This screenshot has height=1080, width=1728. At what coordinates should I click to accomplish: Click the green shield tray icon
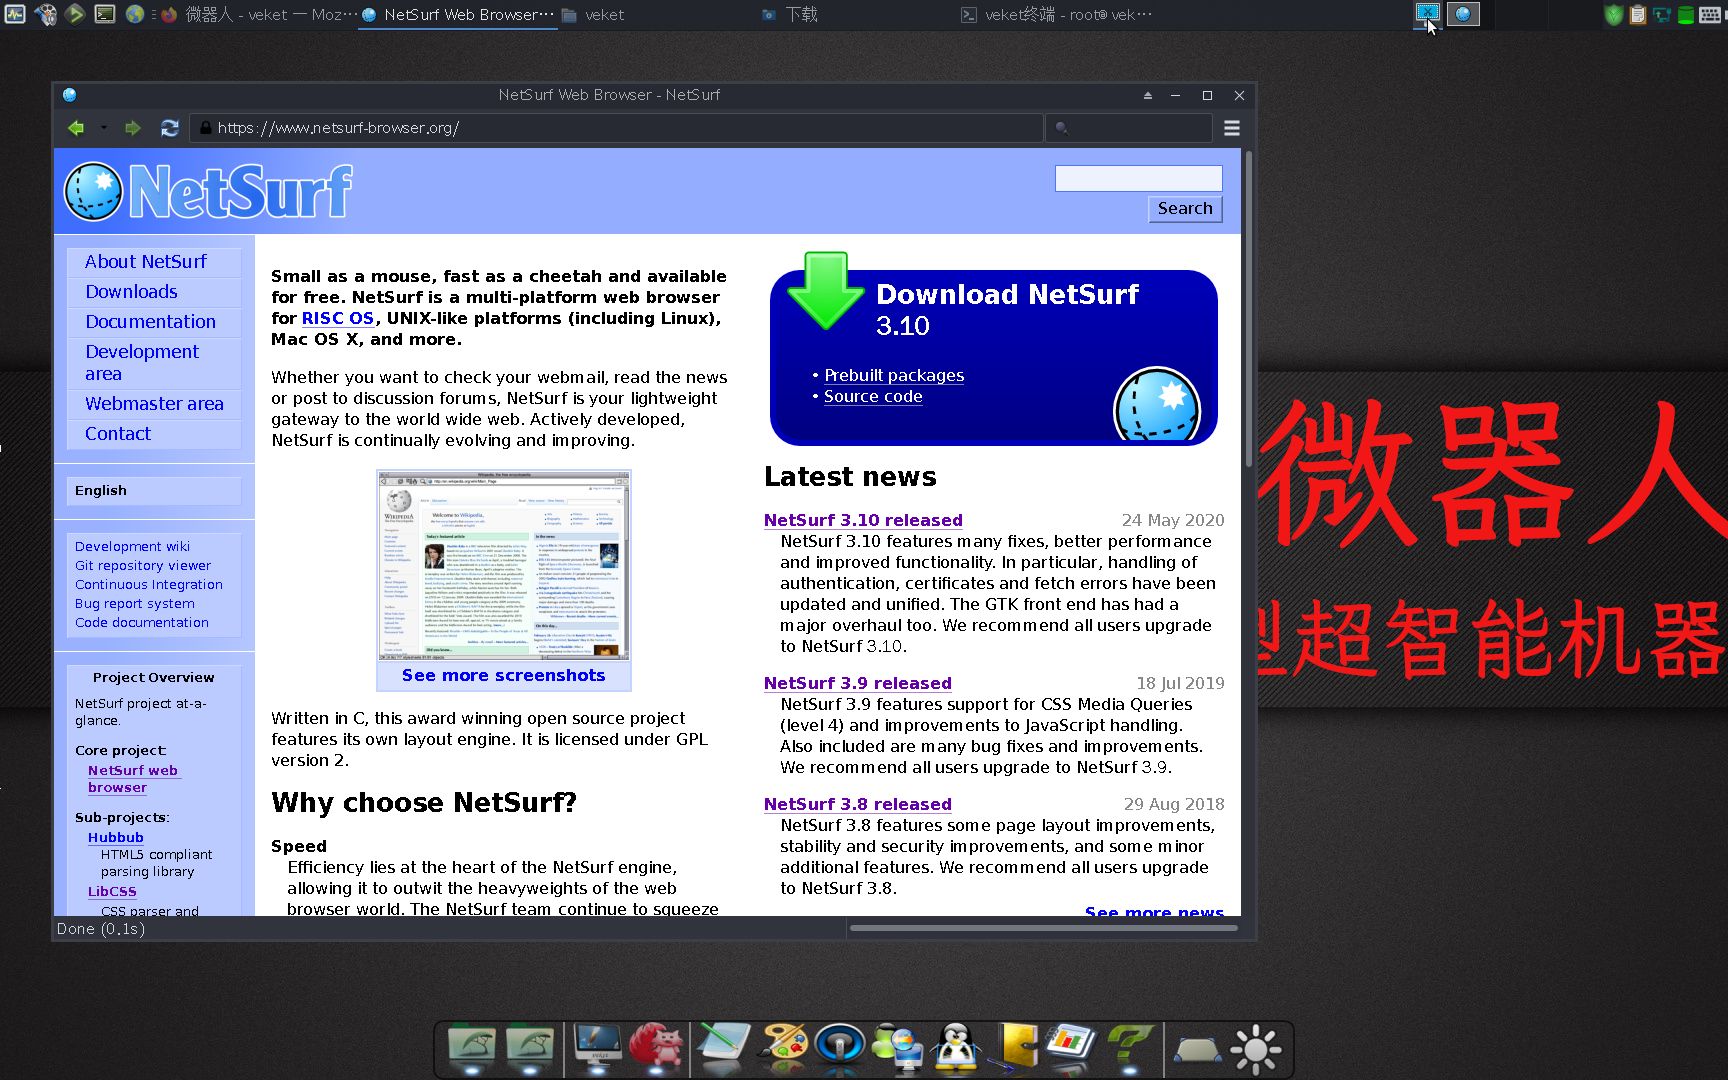click(1613, 15)
